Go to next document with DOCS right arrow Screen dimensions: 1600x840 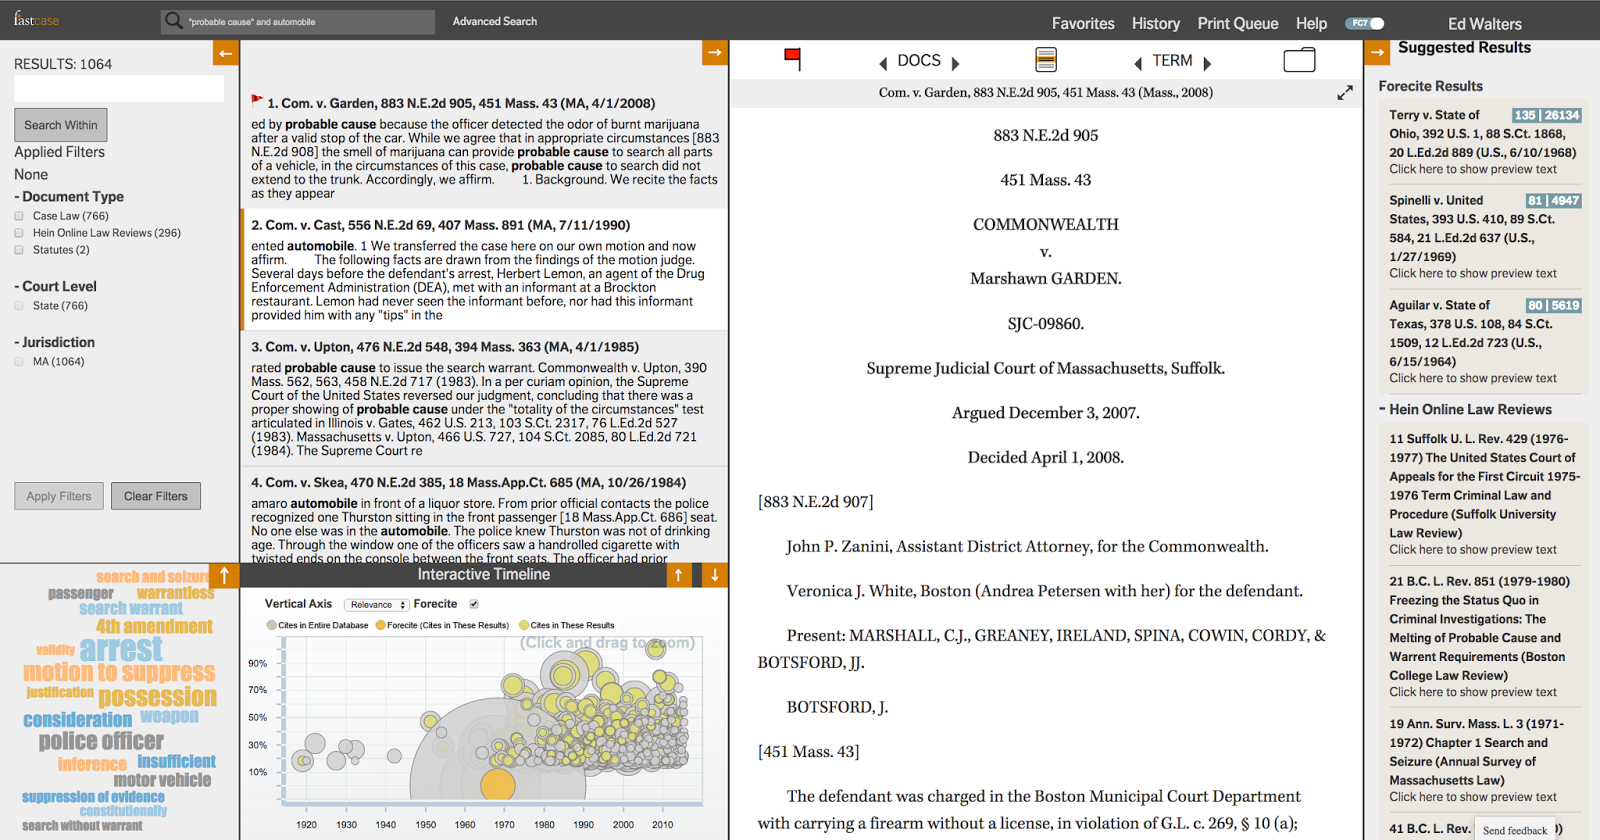click(955, 63)
